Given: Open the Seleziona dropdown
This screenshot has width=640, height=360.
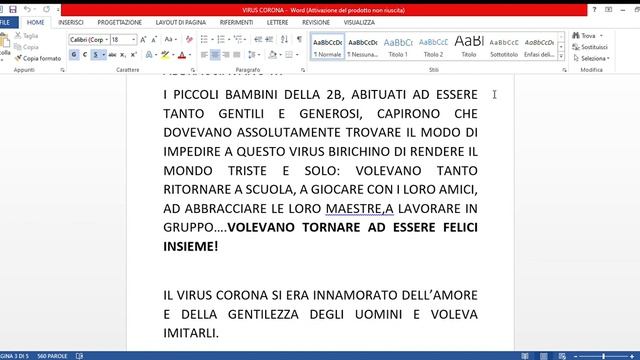Looking at the screenshot, I should point(591,58).
